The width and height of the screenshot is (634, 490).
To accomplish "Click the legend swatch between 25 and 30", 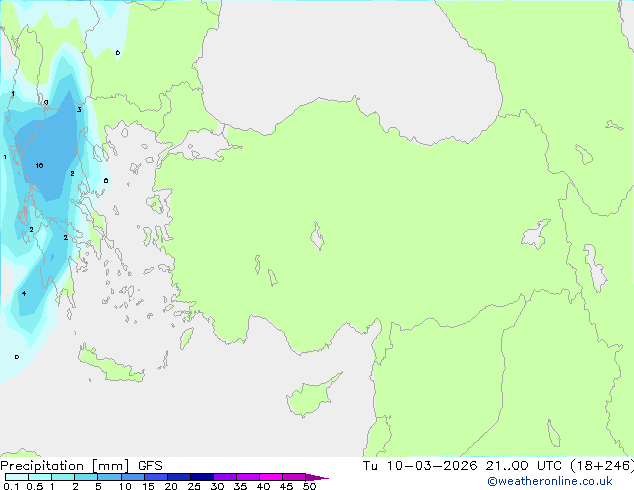I will tap(202, 477).
